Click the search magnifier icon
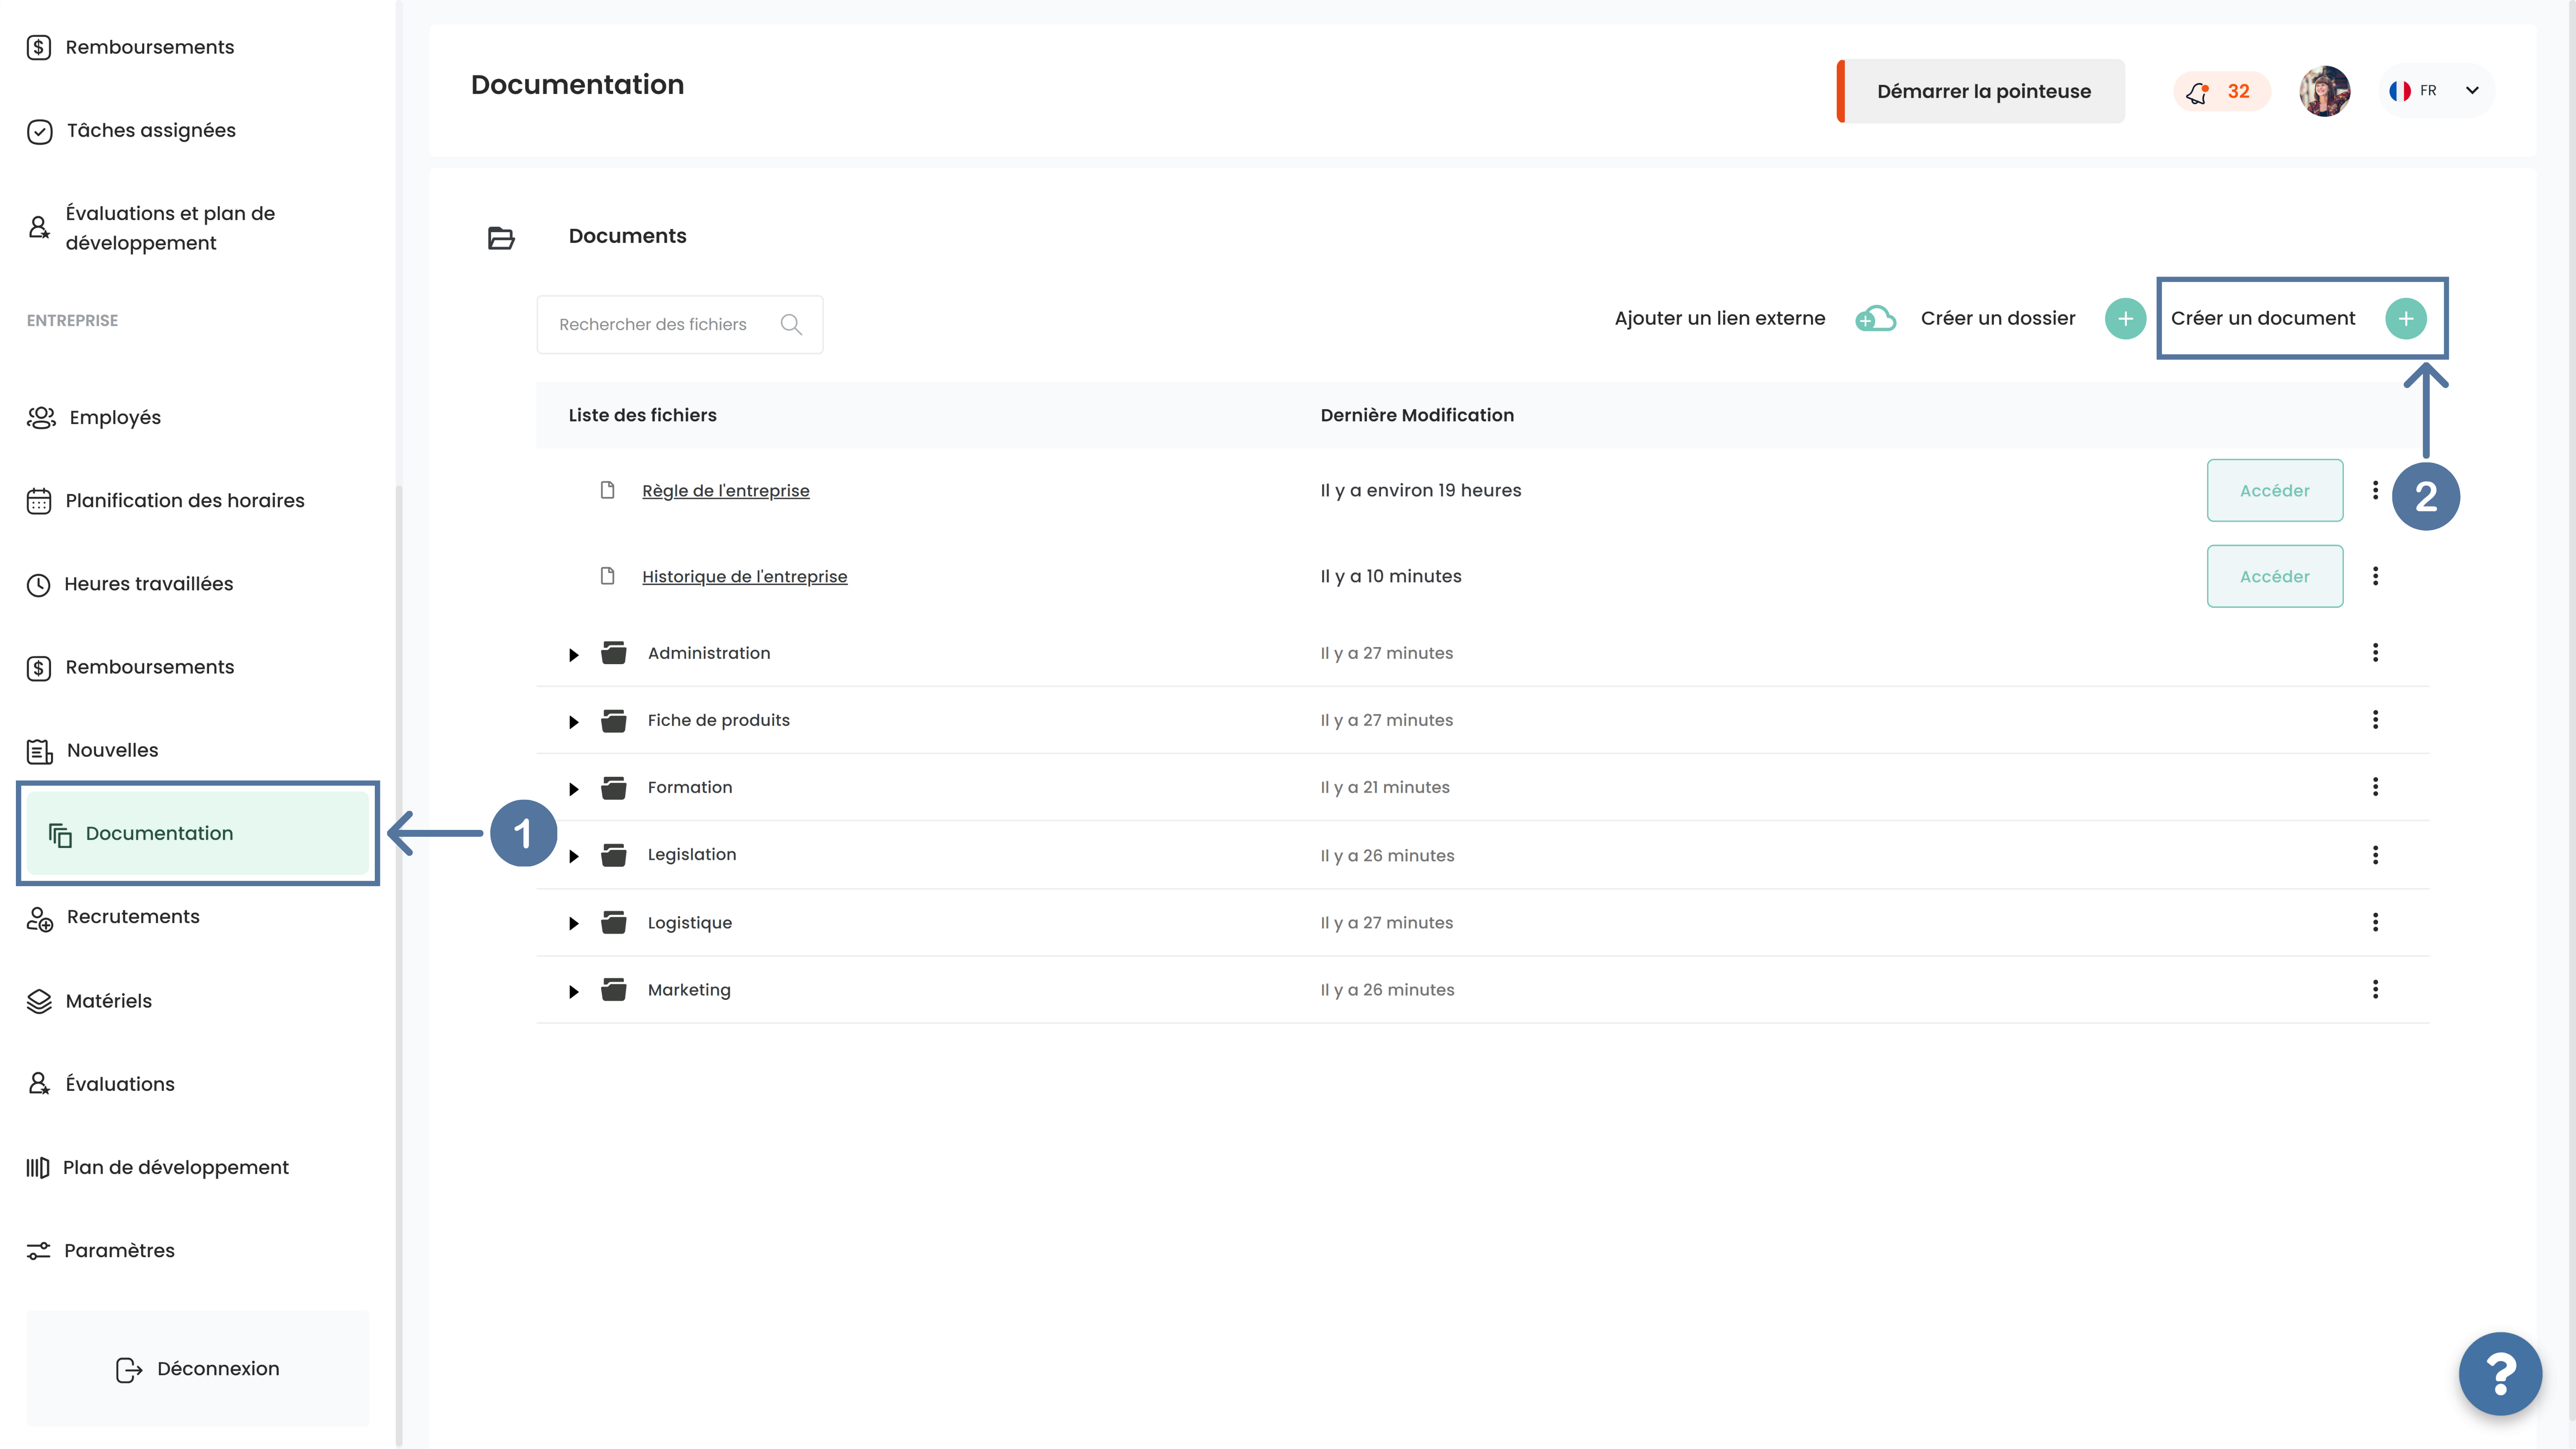The width and height of the screenshot is (2576, 1449). click(791, 324)
